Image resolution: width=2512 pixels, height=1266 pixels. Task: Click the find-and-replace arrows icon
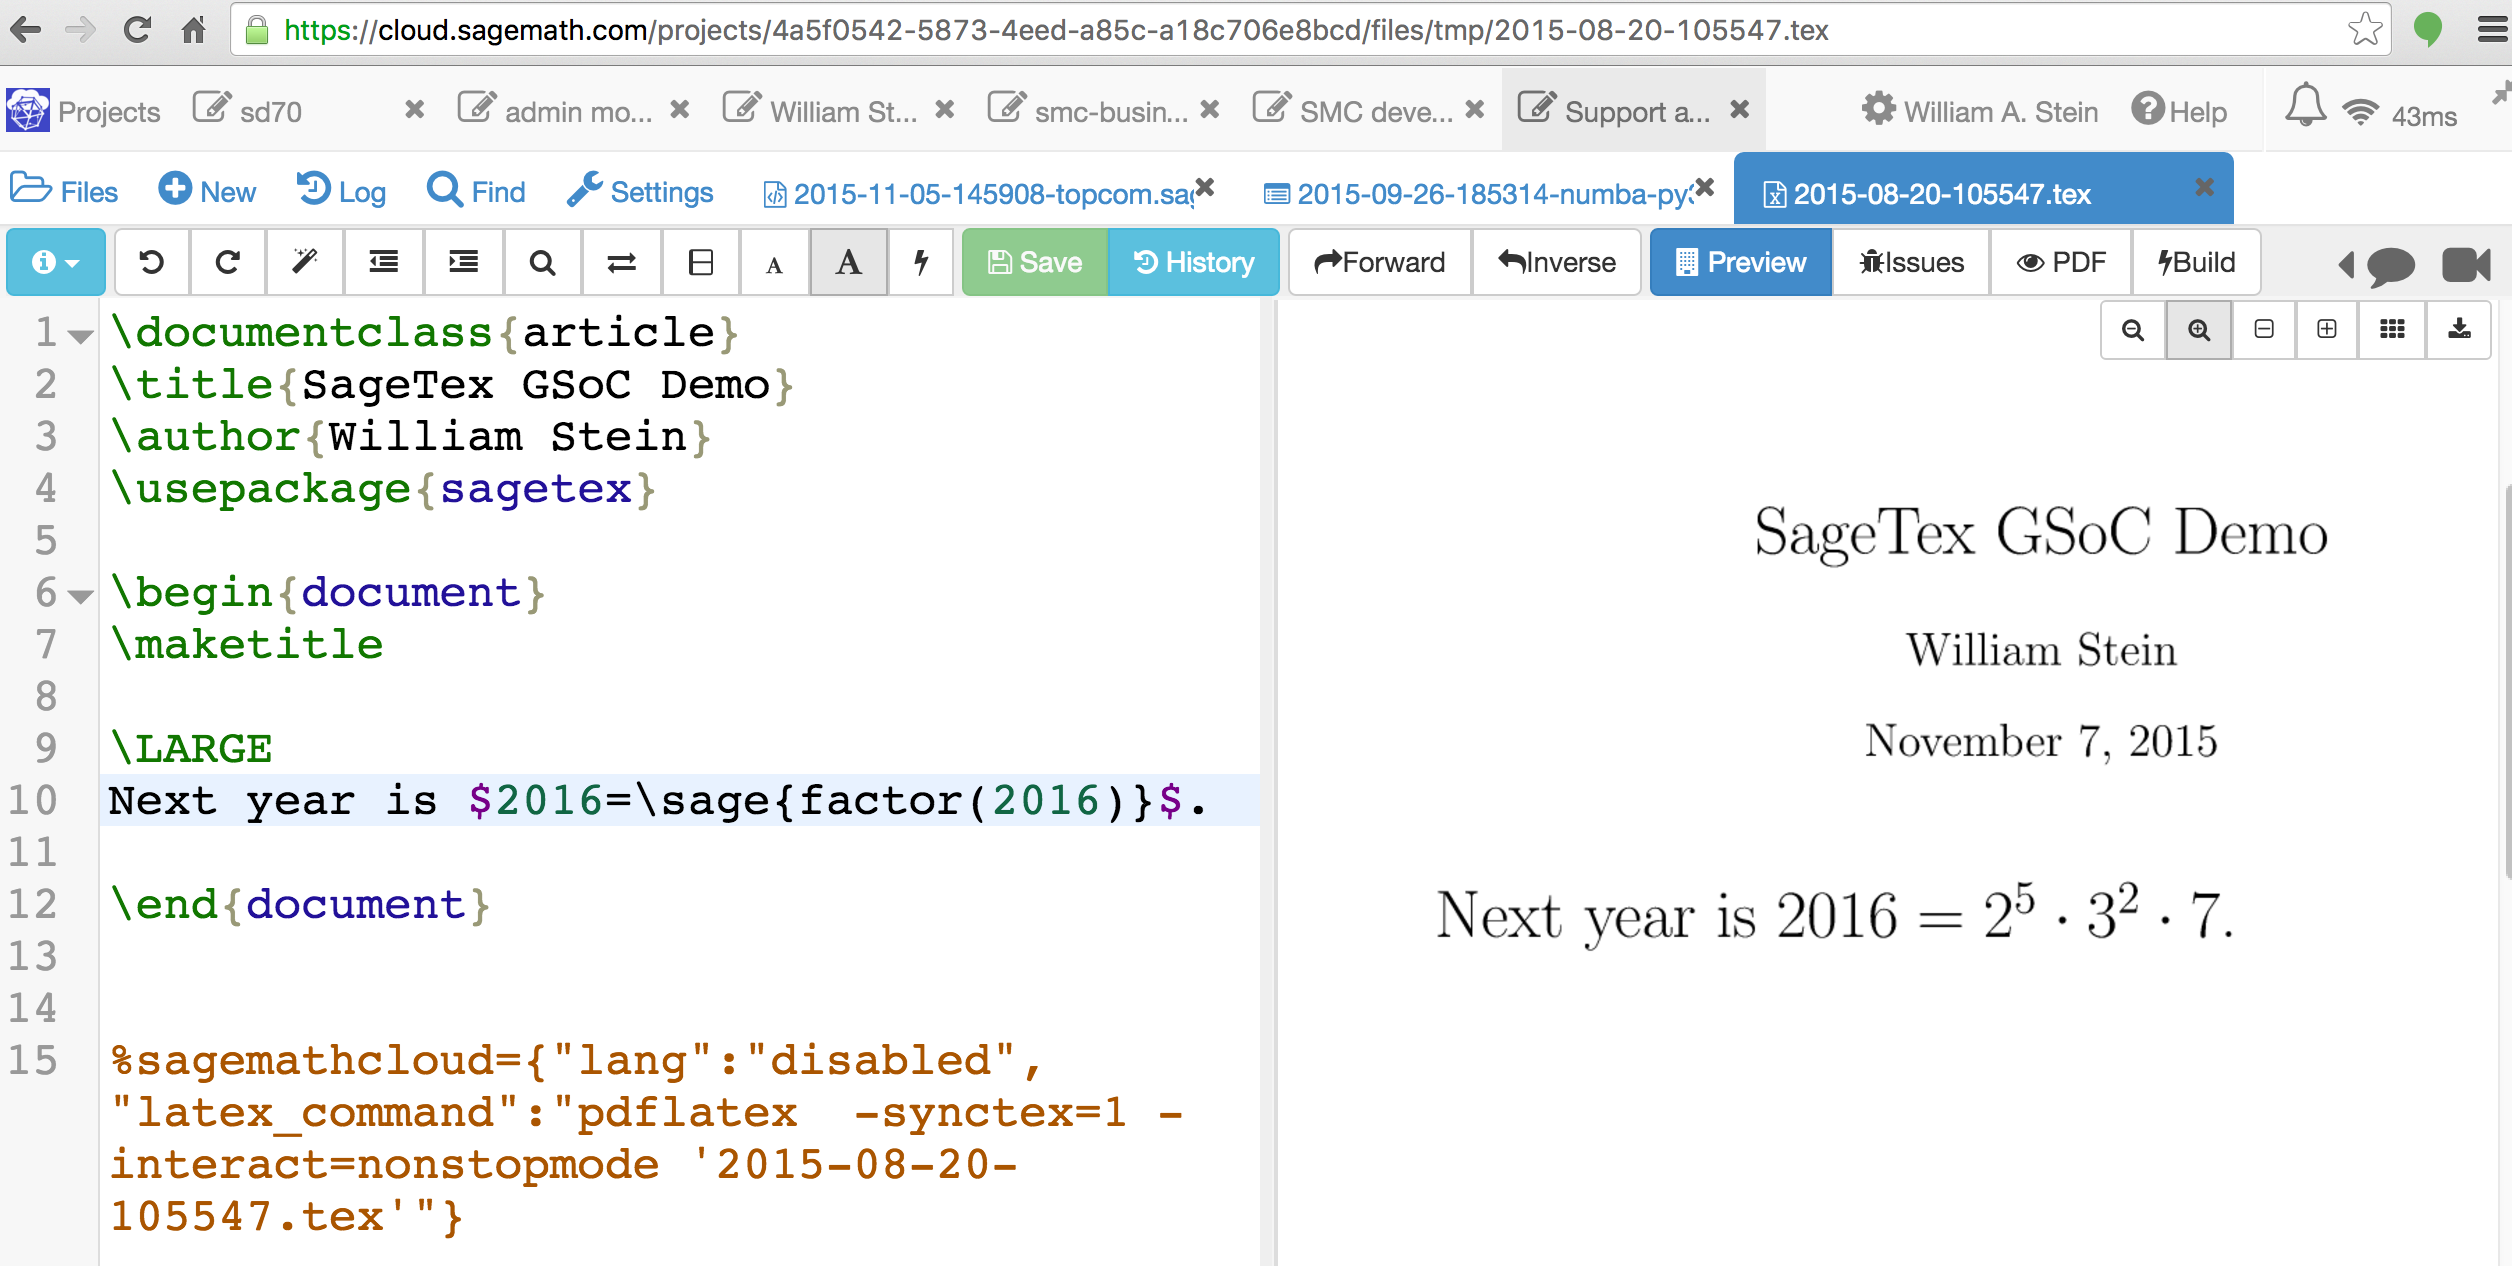coord(621,262)
